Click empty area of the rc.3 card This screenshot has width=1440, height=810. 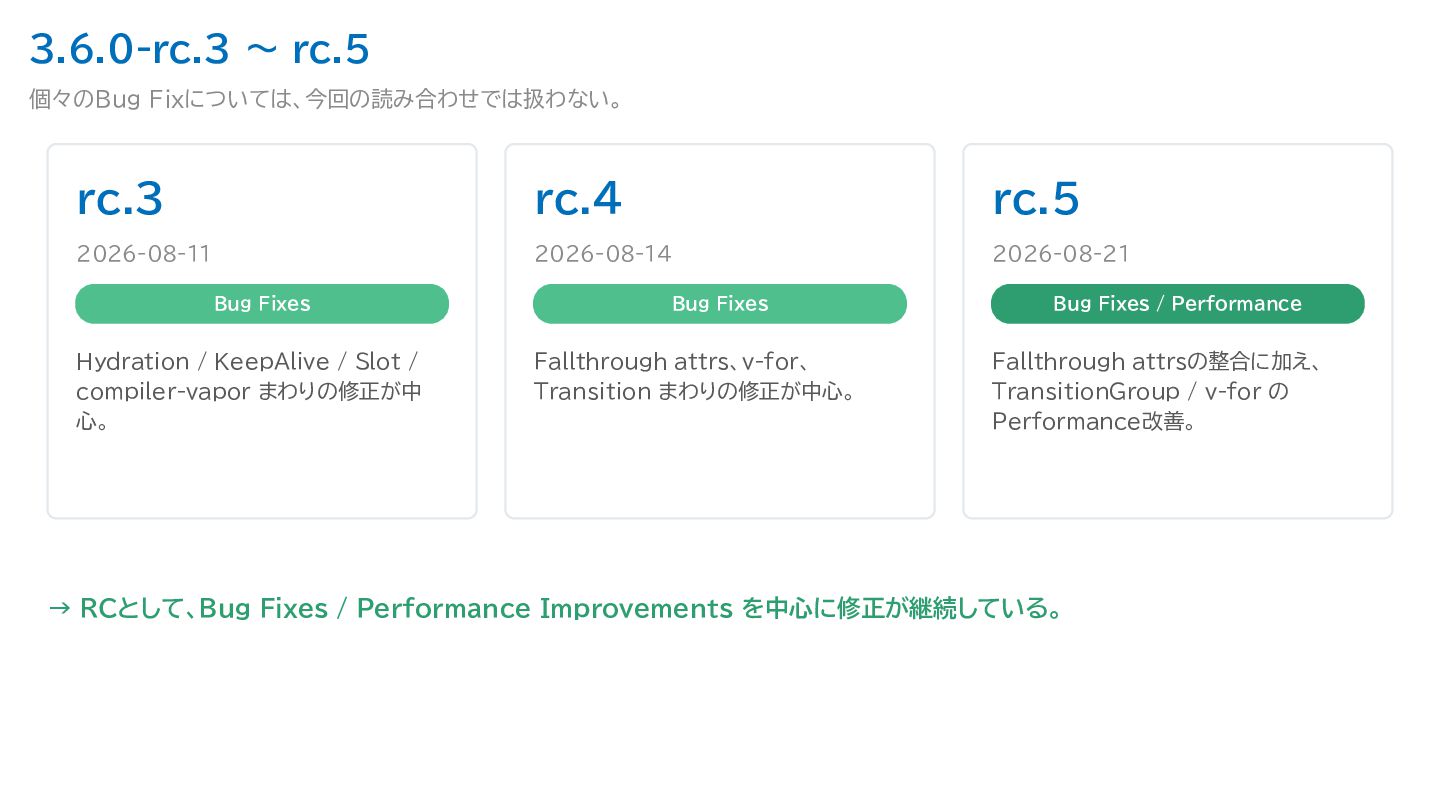[x=262, y=475]
